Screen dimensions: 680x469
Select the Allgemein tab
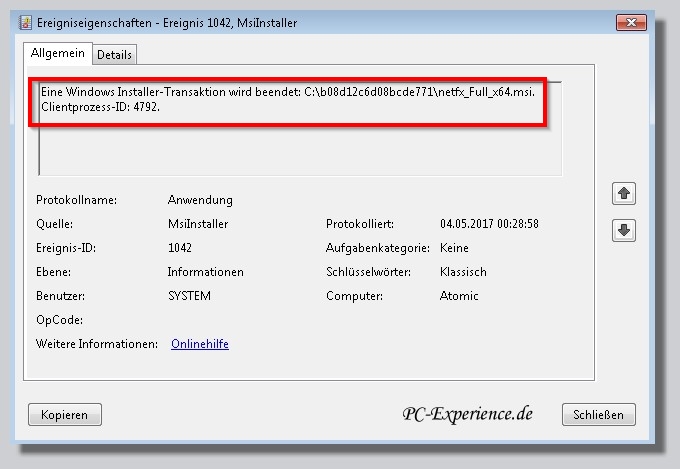(x=57, y=54)
